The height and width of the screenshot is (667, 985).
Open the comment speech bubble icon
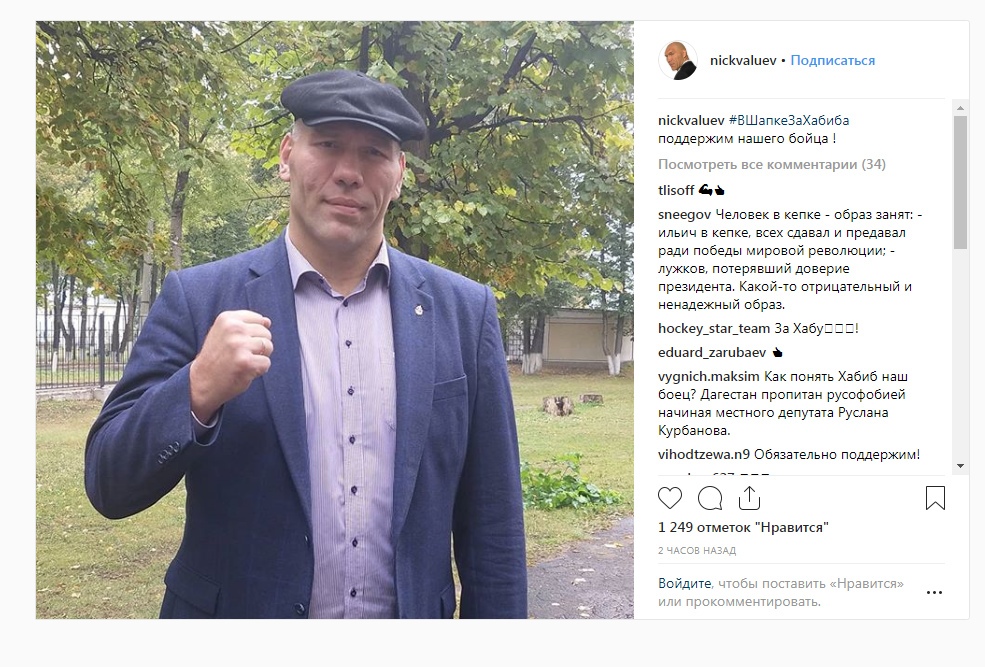(710, 499)
